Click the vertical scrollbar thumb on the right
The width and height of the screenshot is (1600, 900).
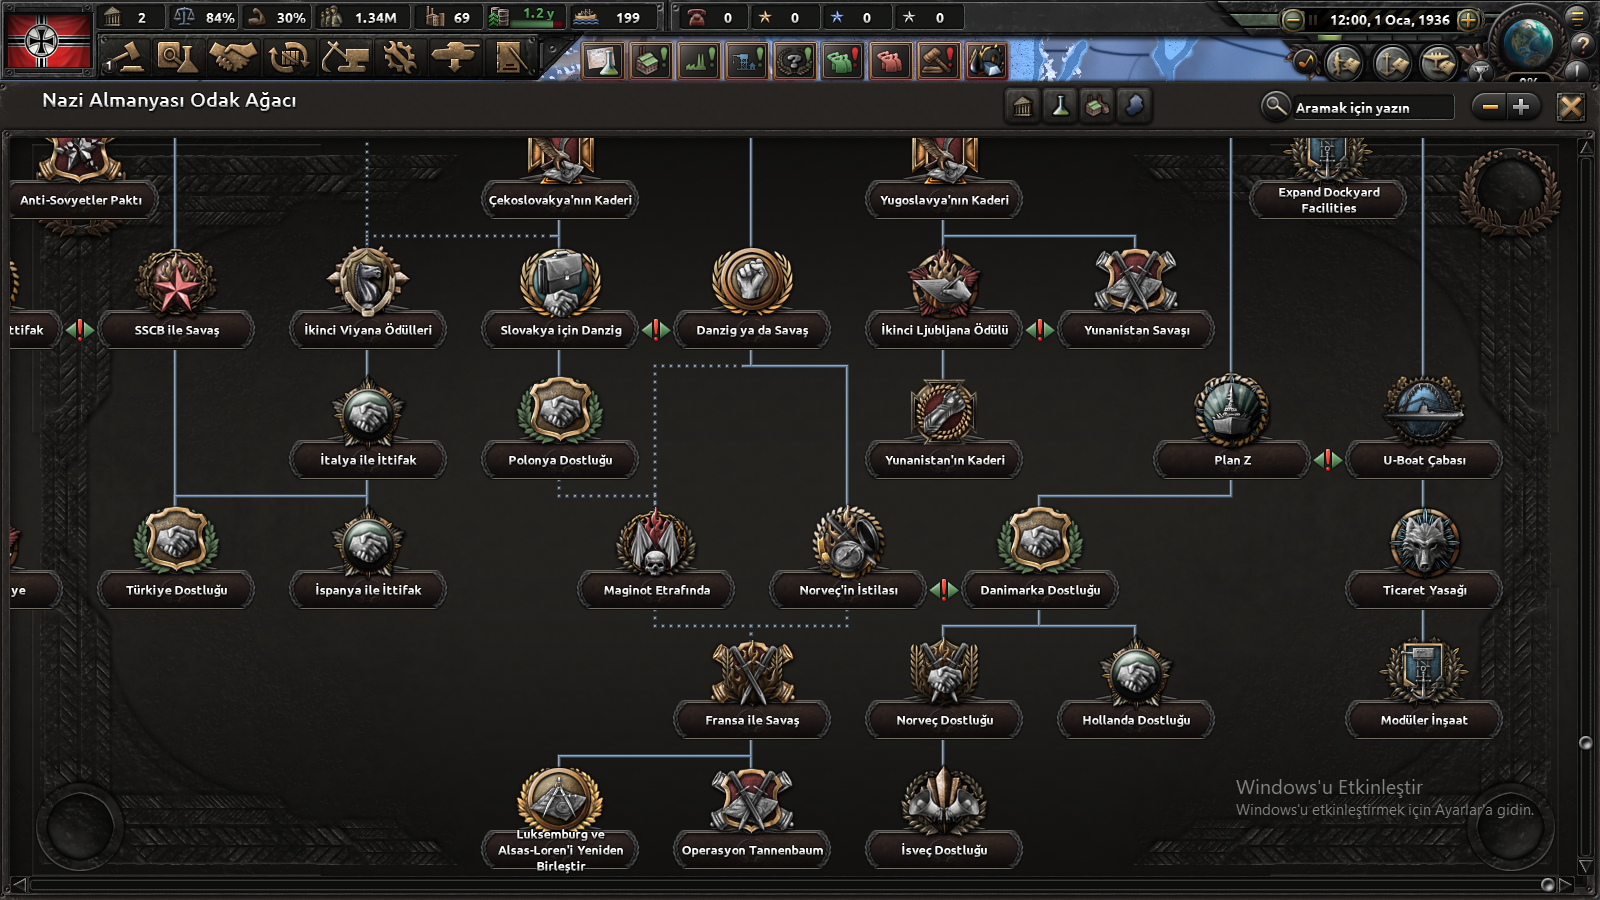click(1585, 743)
